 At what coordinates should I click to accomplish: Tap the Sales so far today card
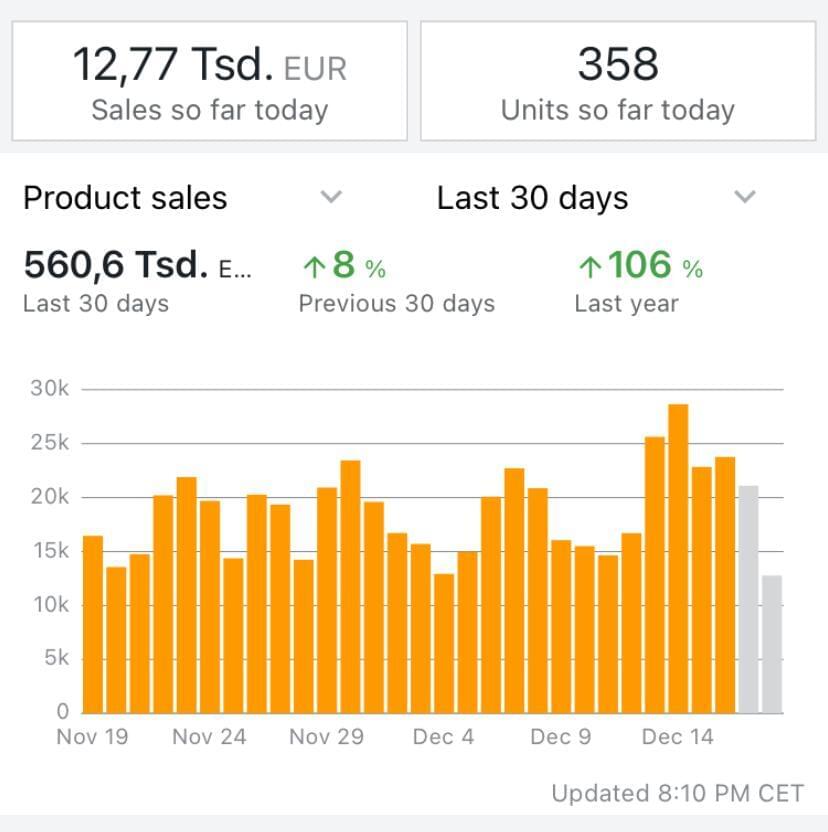[210, 81]
